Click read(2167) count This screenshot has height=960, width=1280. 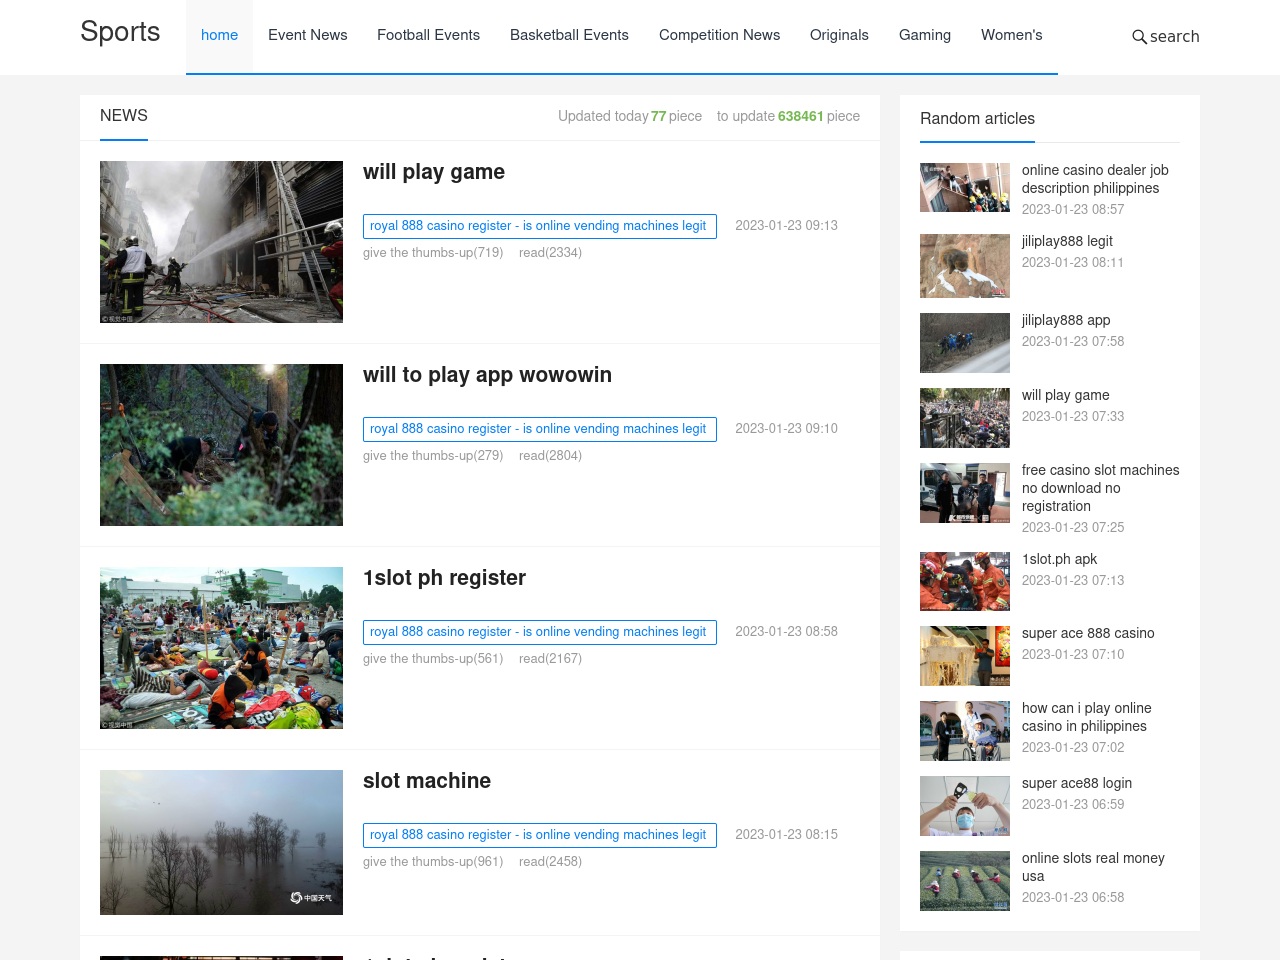coord(550,659)
